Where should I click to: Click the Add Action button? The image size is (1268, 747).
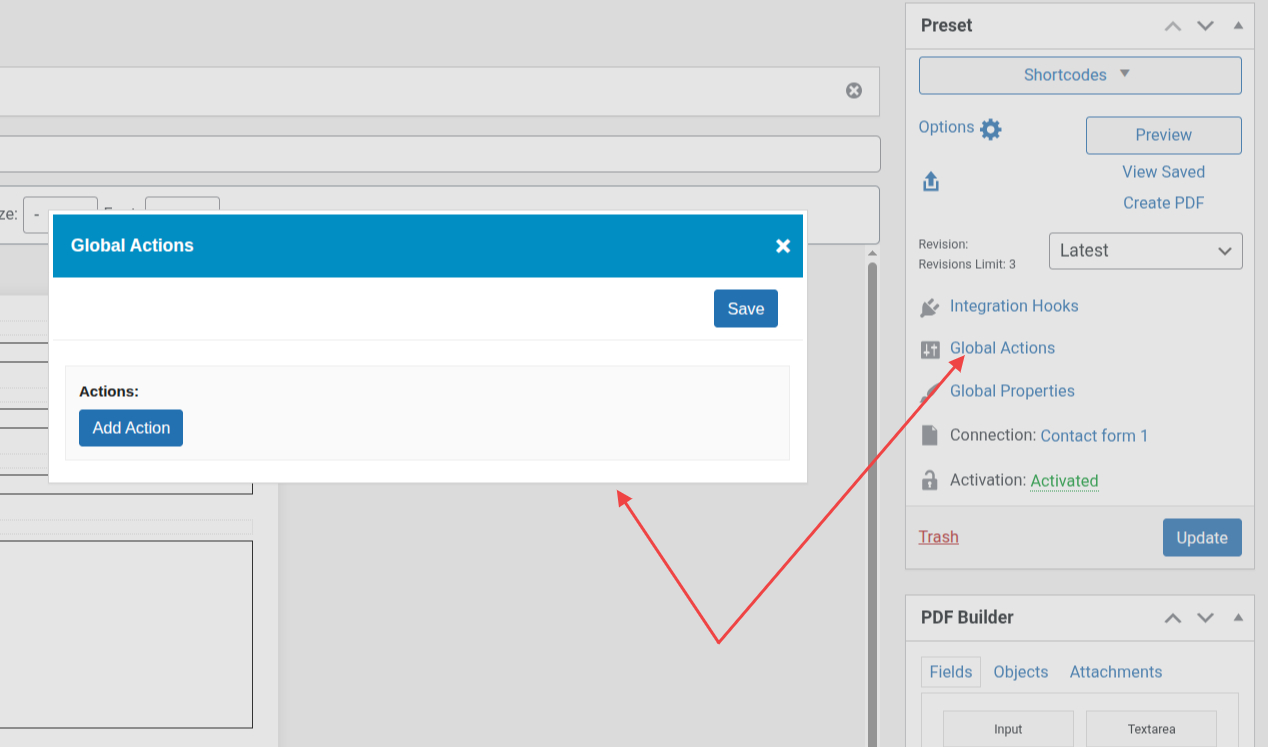[131, 428]
